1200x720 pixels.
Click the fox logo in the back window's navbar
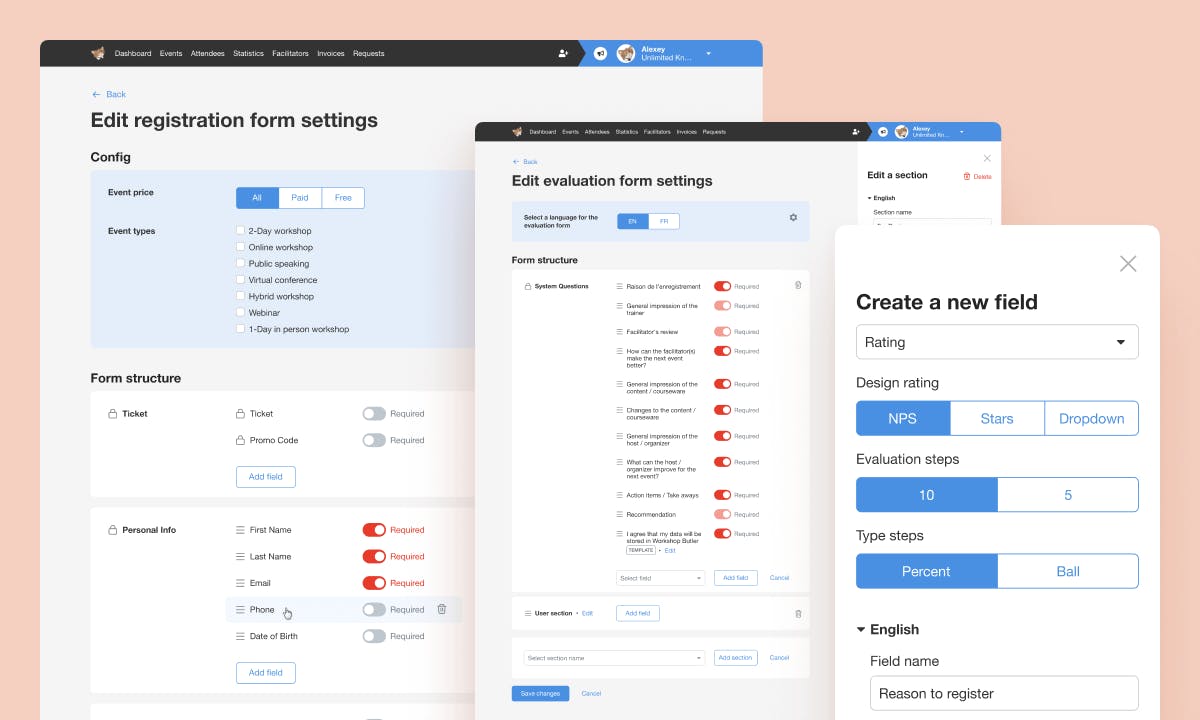98,53
